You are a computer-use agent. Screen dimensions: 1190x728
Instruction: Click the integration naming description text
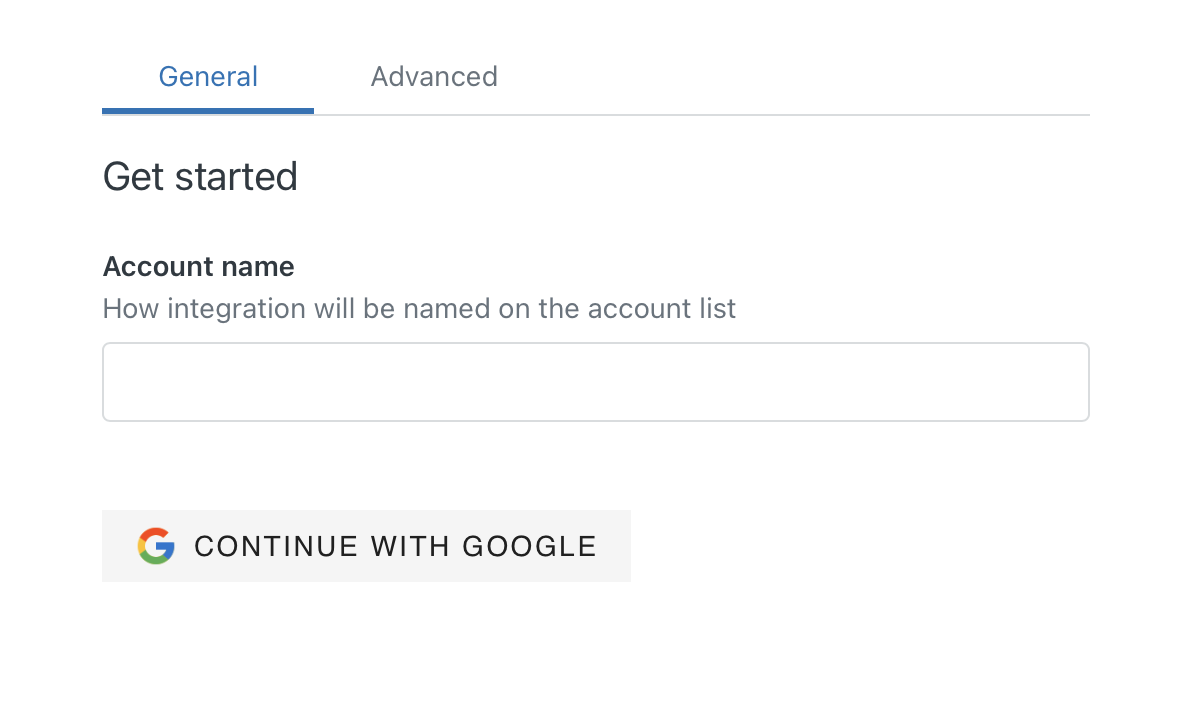click(x=419, y=308)
